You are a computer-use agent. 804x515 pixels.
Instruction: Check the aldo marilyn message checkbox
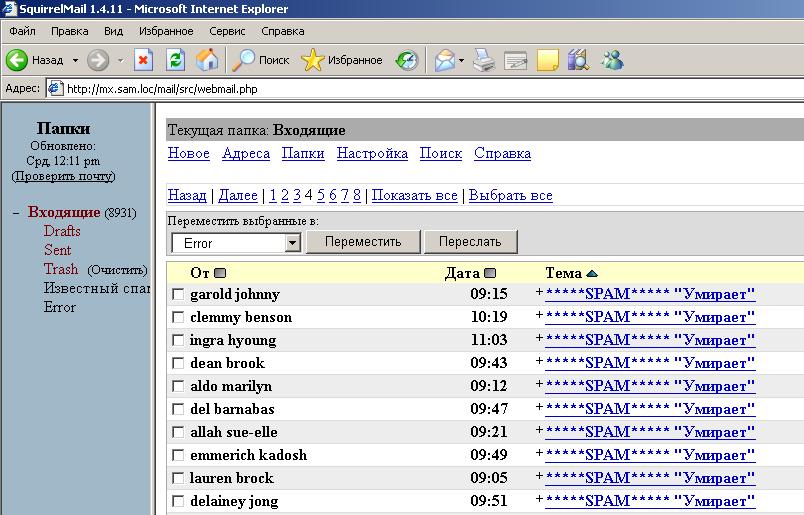[178, 386]
